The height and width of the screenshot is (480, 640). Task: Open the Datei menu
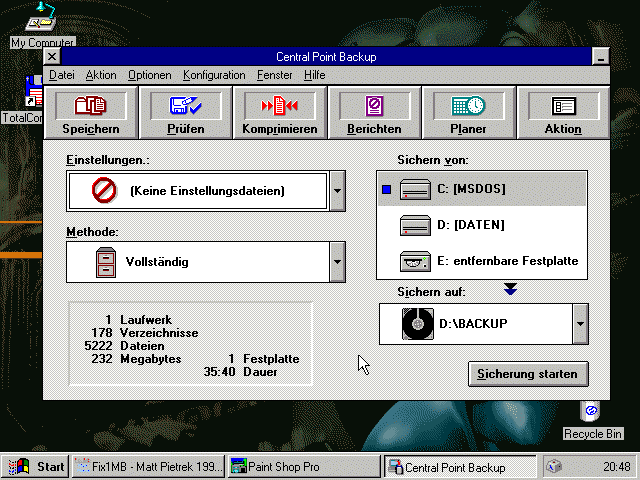coord(62,75)
